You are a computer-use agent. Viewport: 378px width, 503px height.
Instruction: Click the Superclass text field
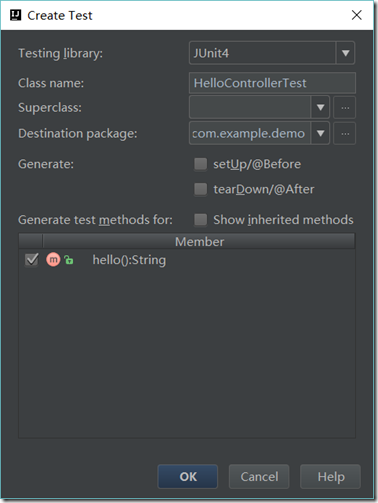point(250,107)
